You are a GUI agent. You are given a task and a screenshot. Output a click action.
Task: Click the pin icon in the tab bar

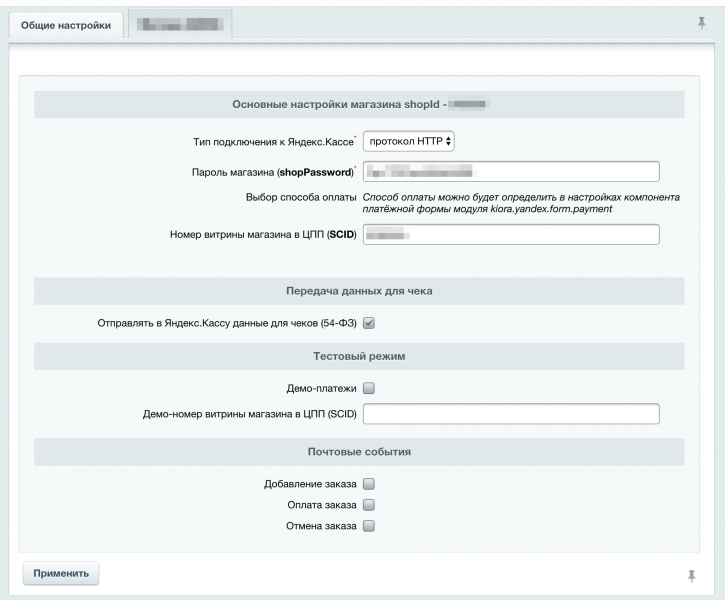tap(701, 23)
